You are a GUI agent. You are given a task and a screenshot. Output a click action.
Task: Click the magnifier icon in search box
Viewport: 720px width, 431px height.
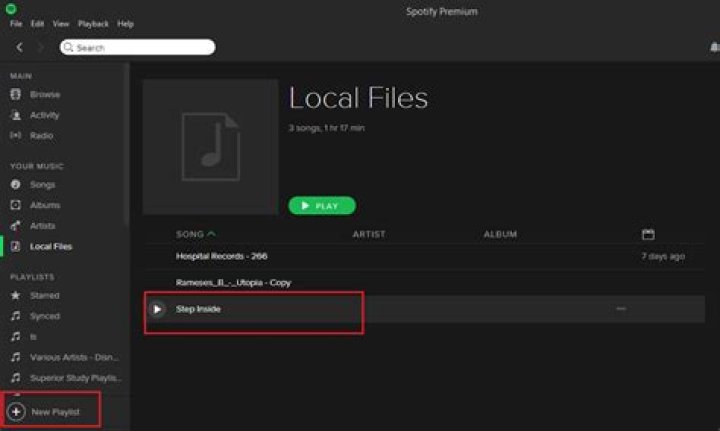tap(68, 47)
